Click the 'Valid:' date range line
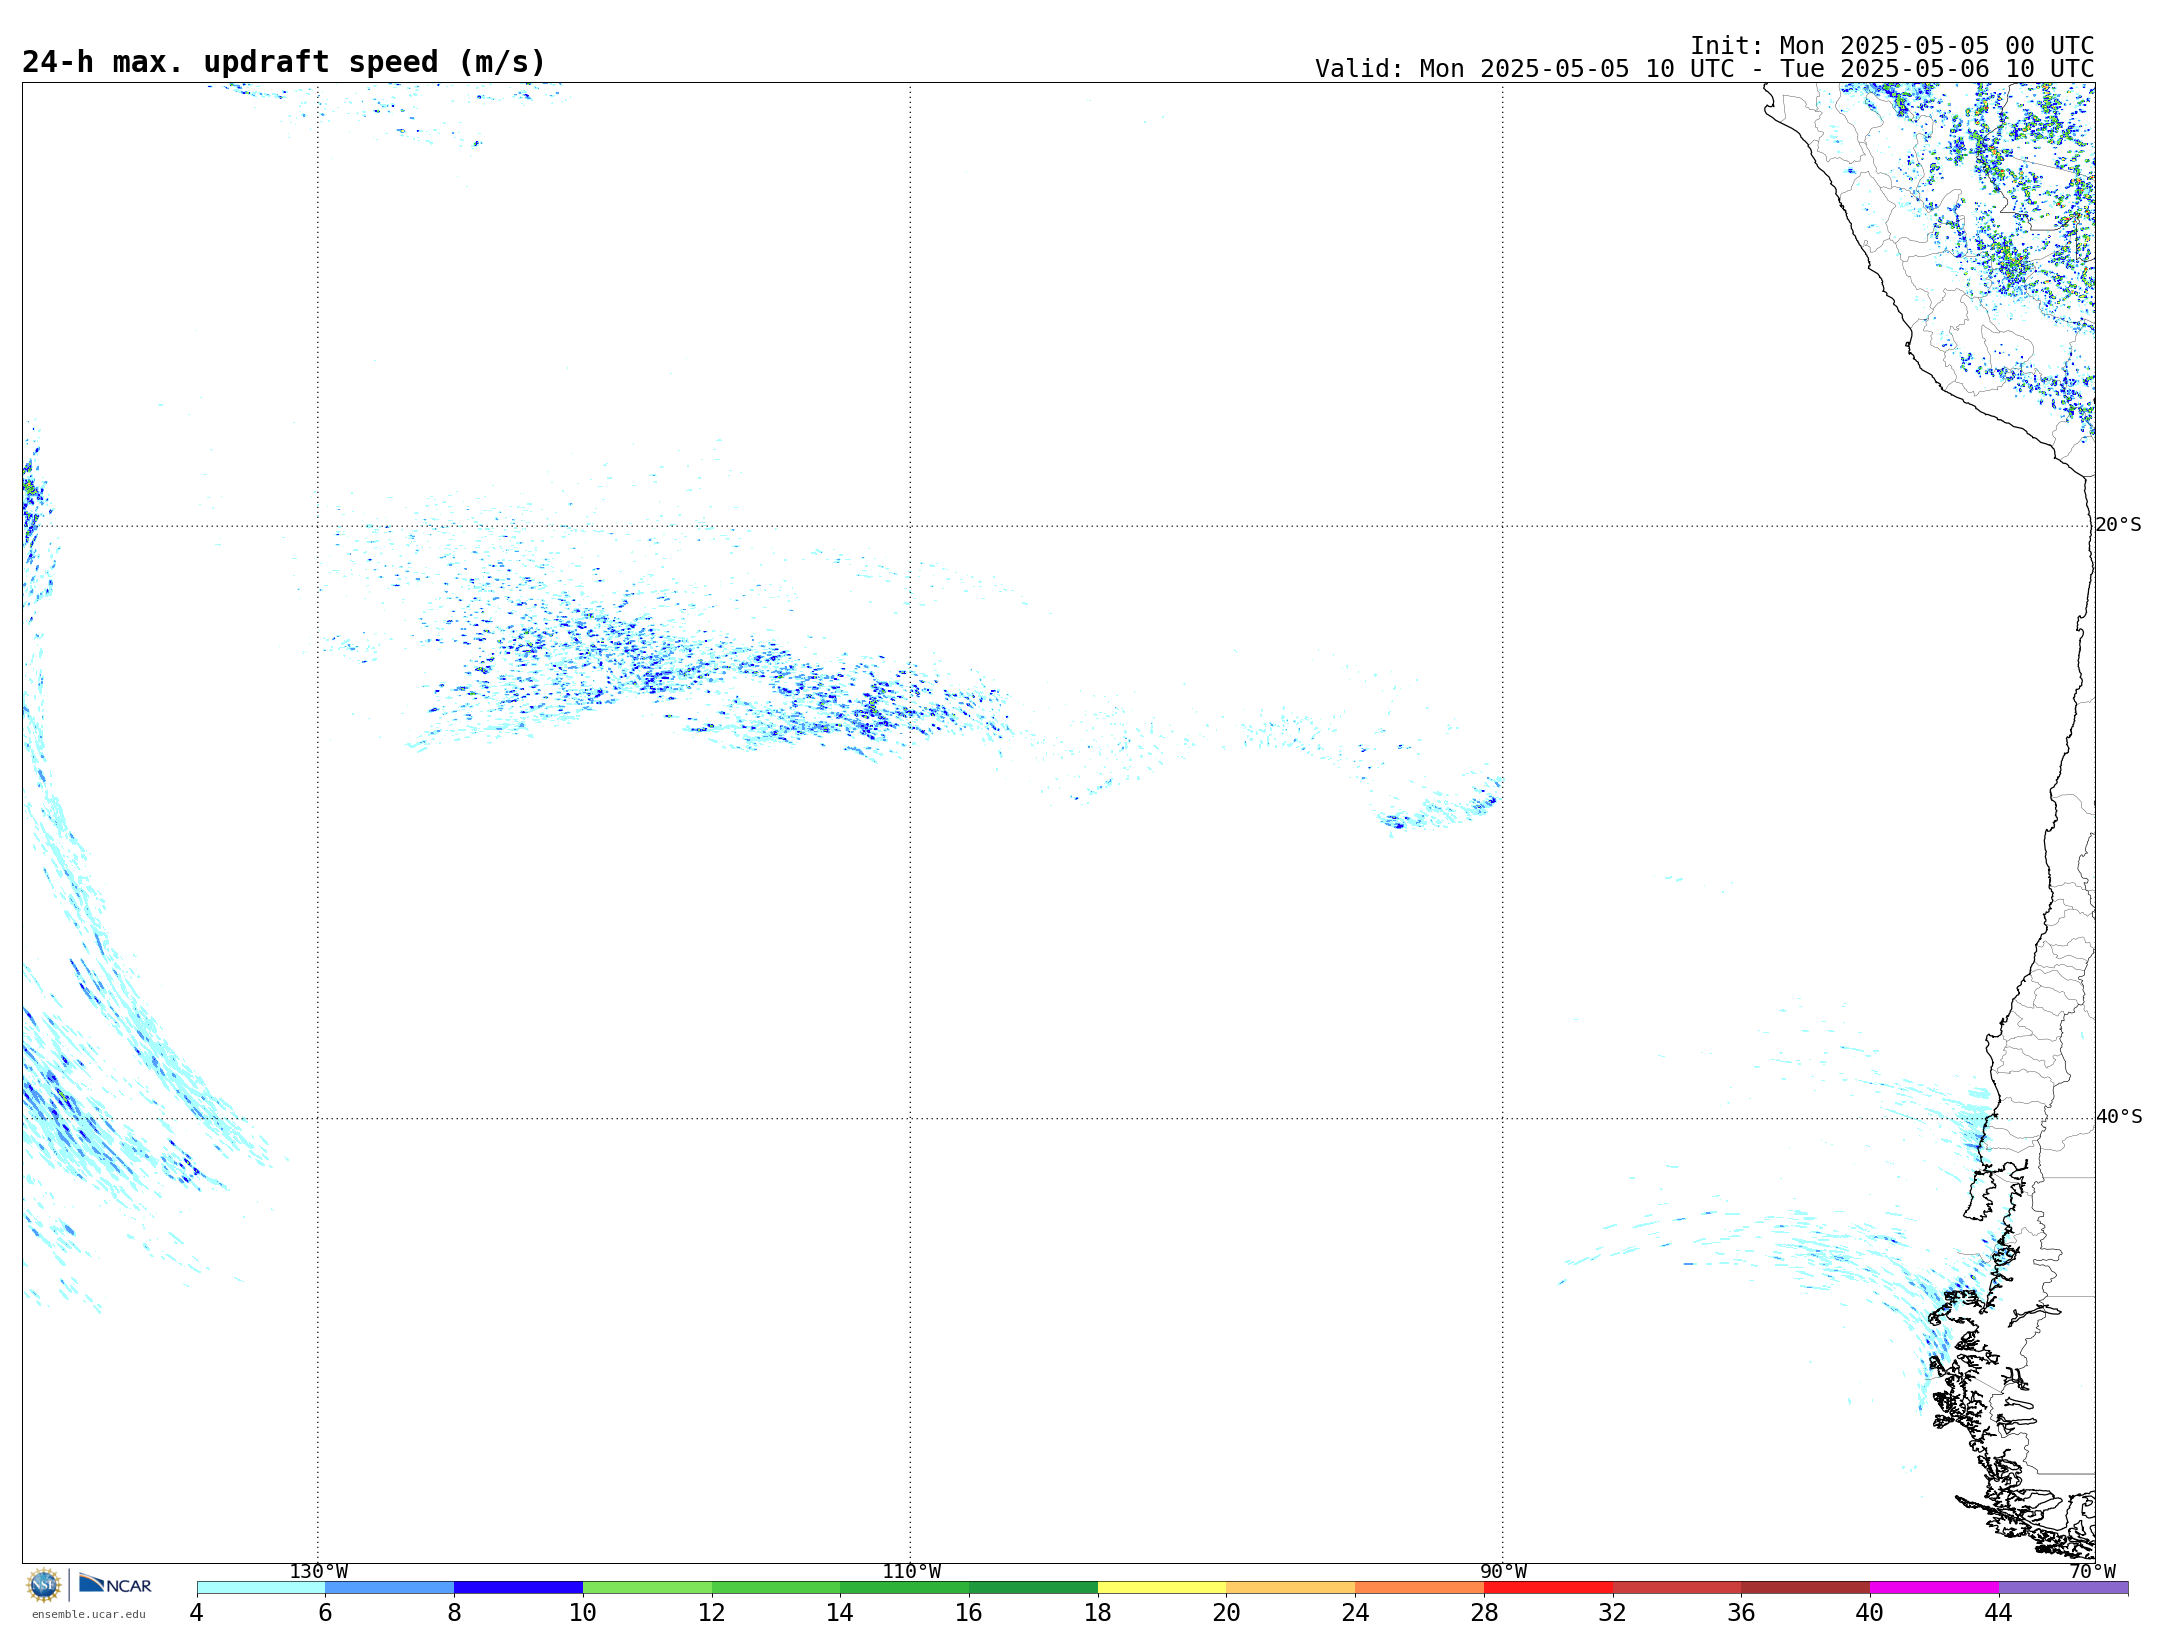The height and width of the screenshot is (1626, 2160). click(x=1704, y=69)
